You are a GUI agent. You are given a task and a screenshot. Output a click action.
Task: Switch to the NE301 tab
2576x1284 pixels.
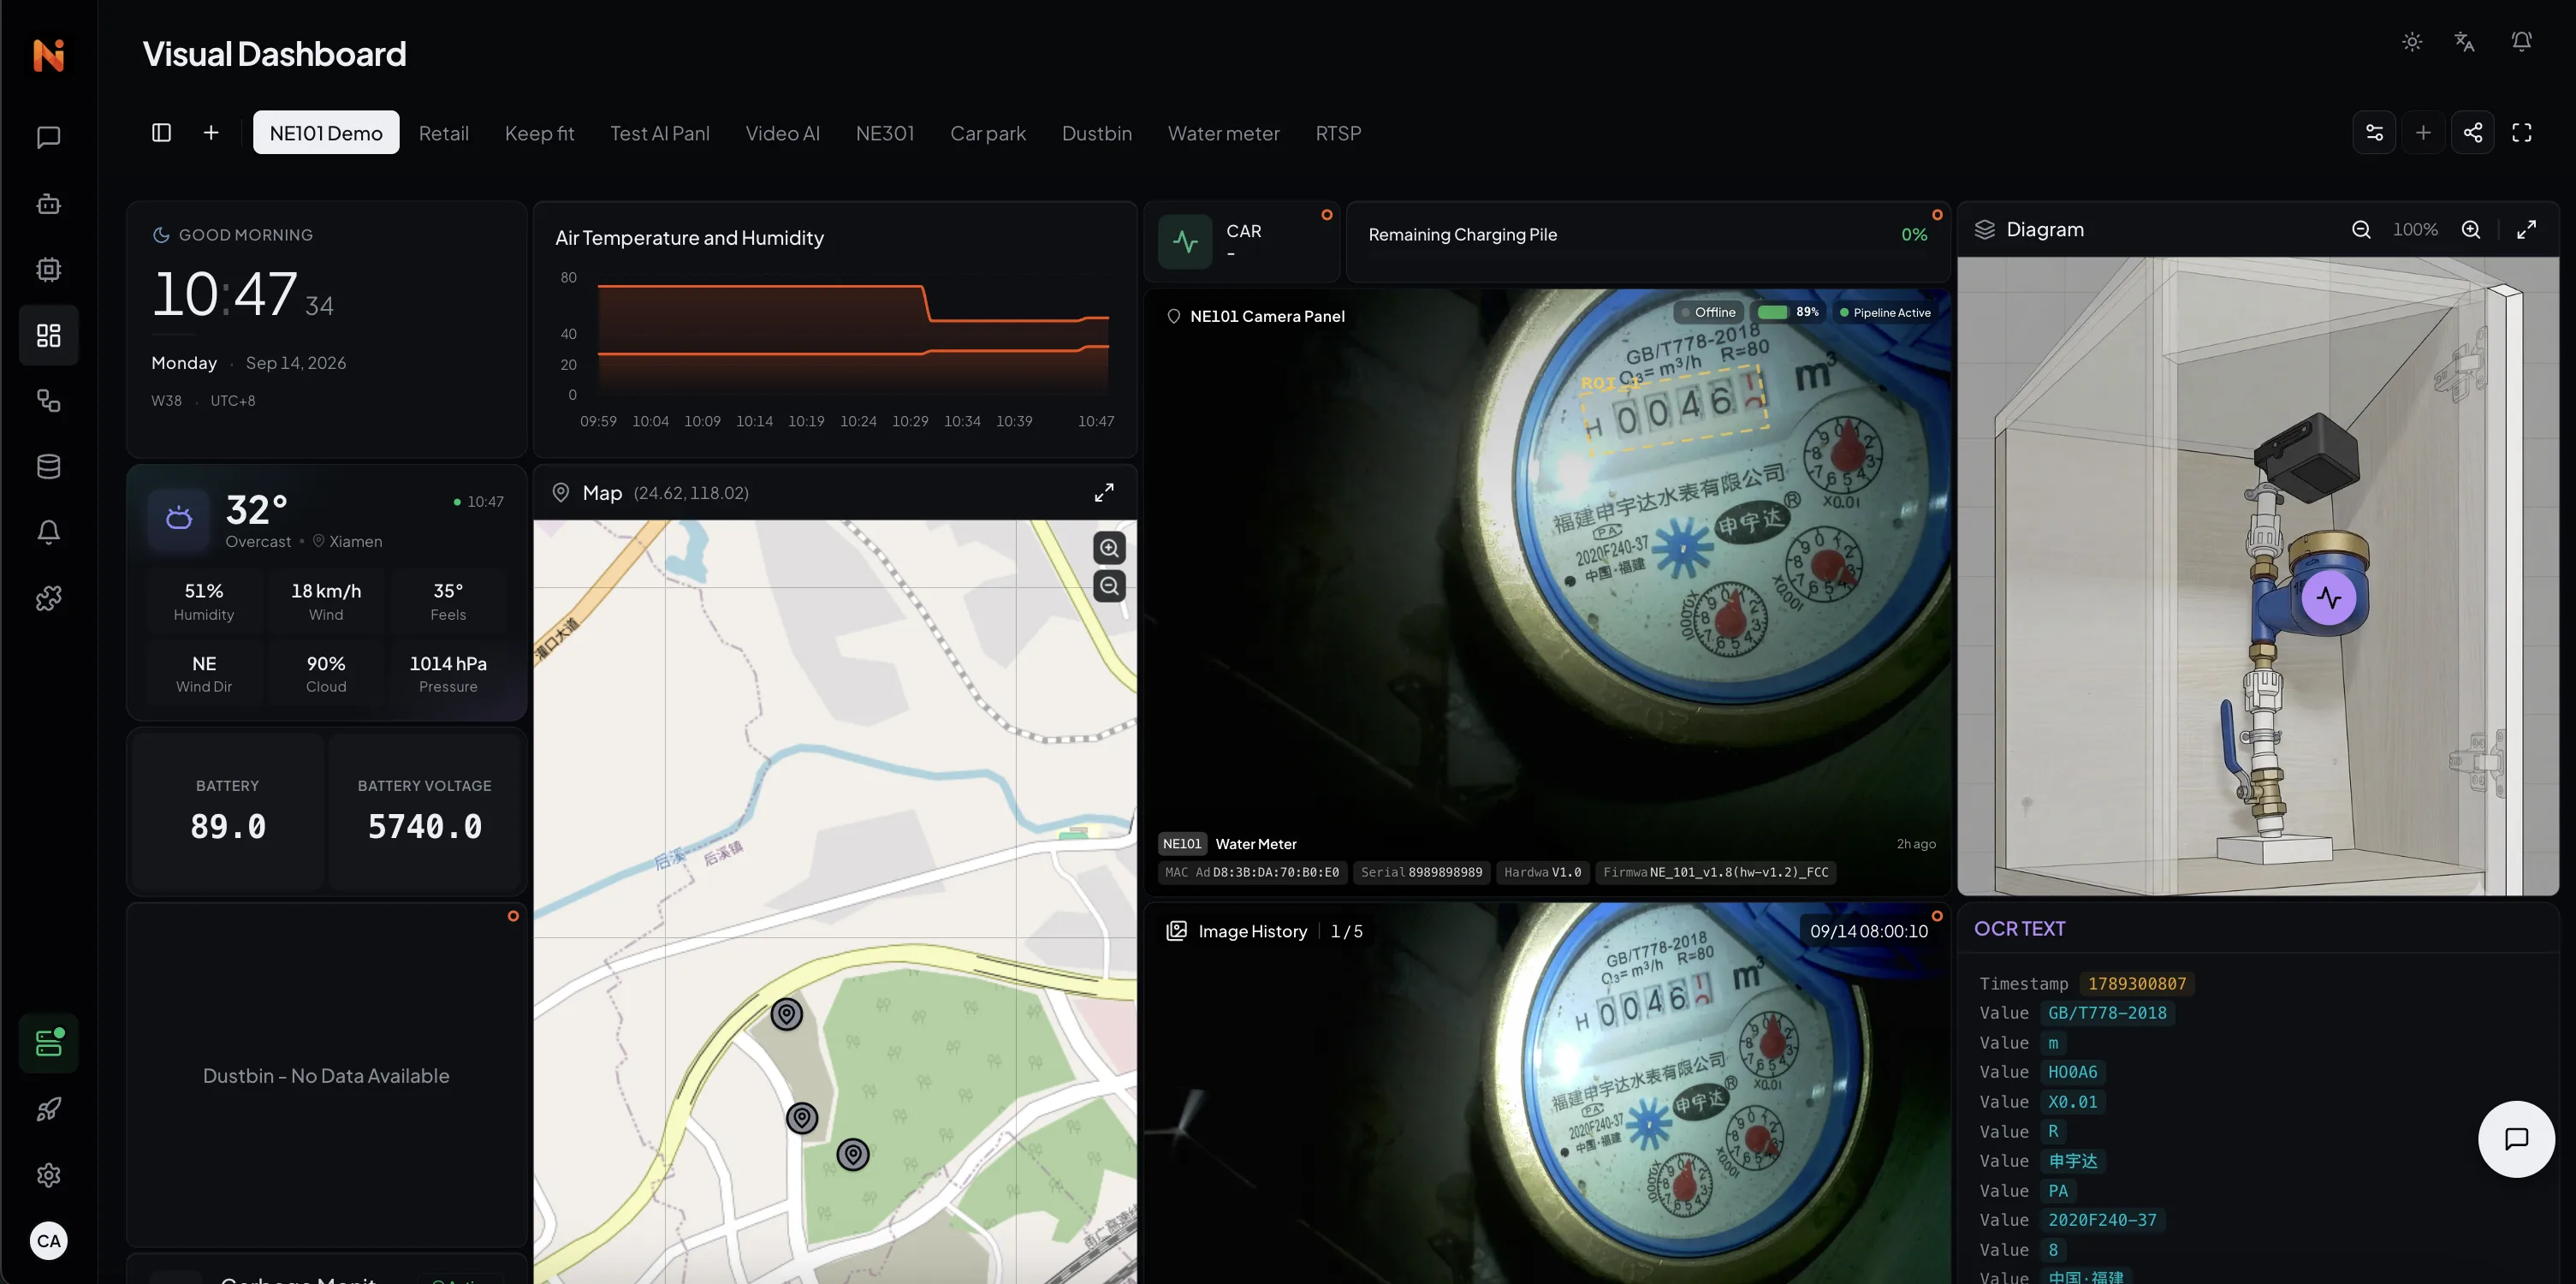click(885, 132)
